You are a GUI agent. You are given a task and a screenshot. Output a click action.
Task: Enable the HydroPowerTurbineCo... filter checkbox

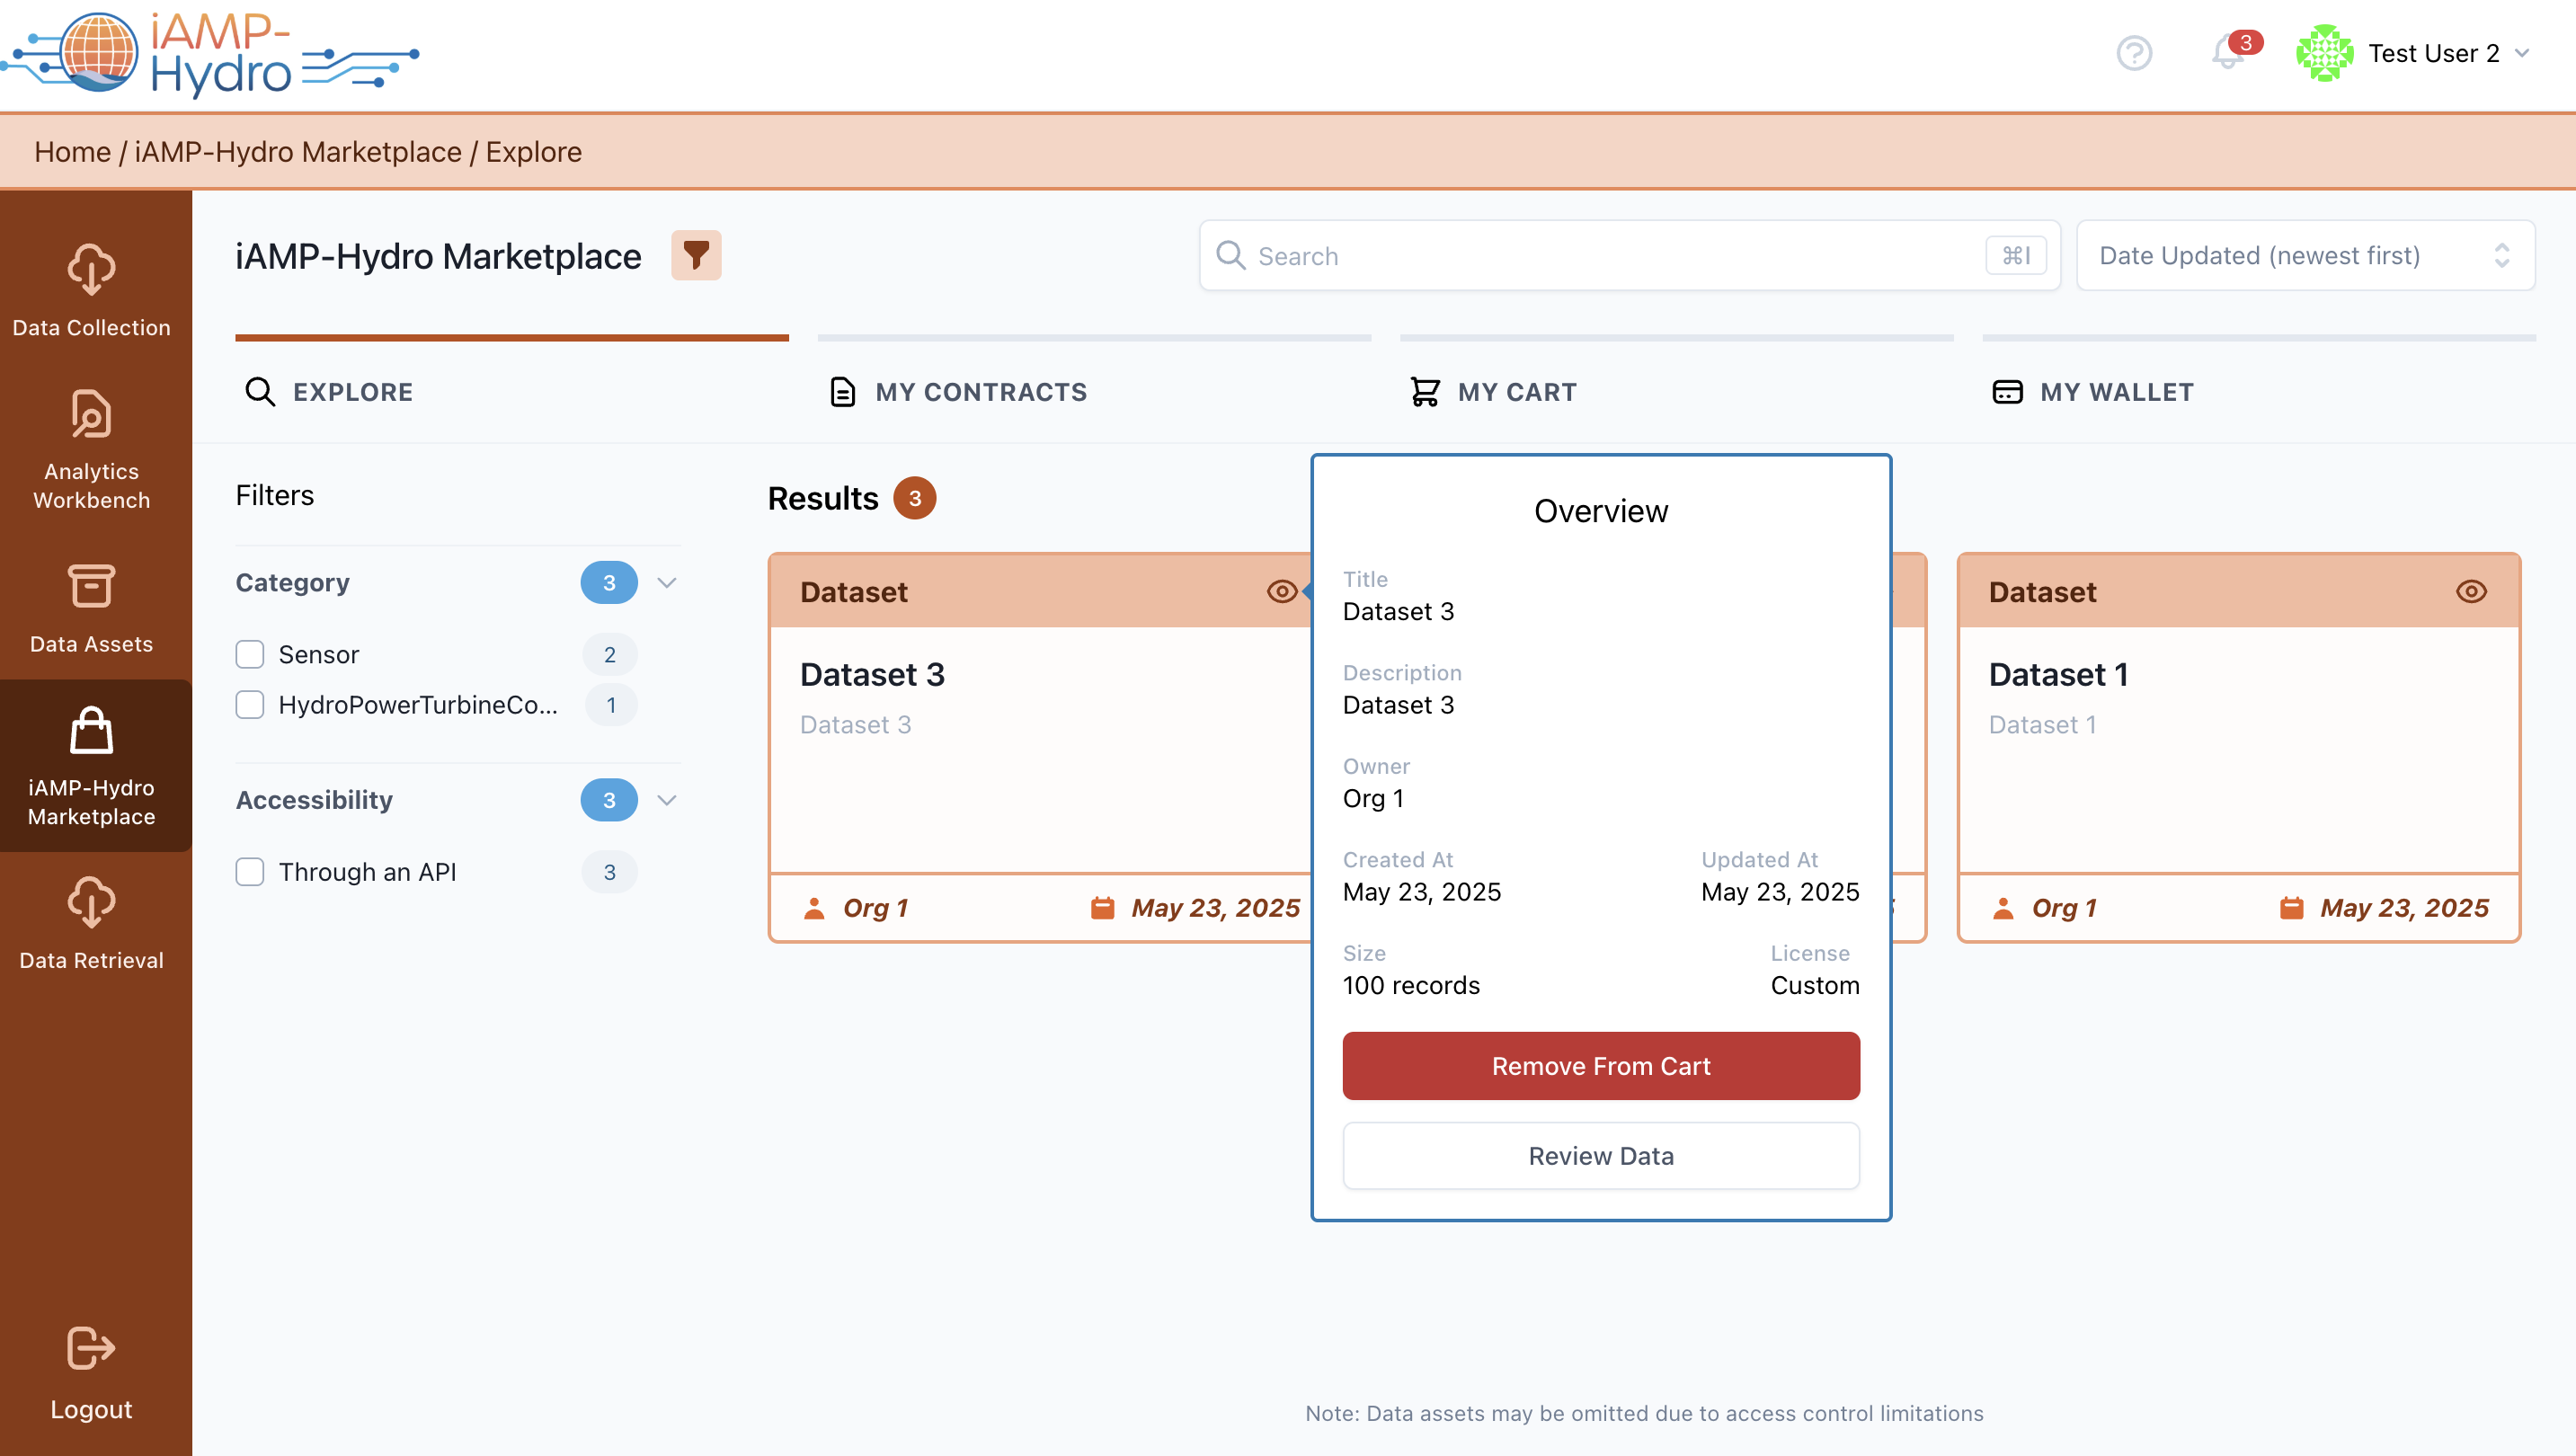(x=250, y=705)
